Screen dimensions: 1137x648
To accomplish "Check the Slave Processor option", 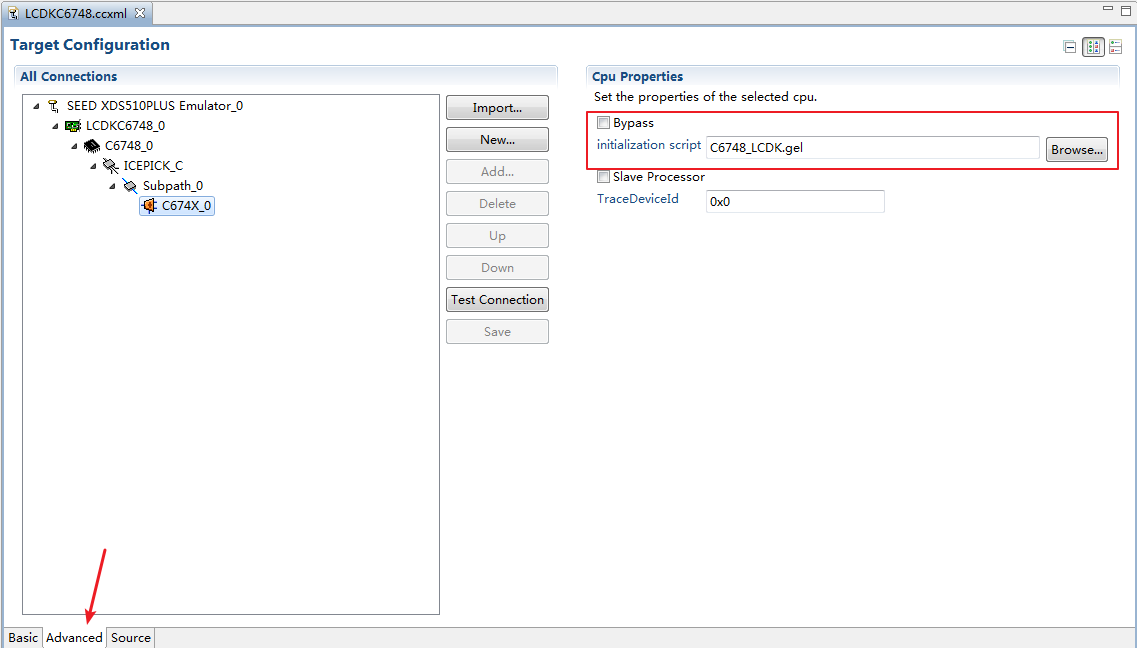I will pos(603,176).
